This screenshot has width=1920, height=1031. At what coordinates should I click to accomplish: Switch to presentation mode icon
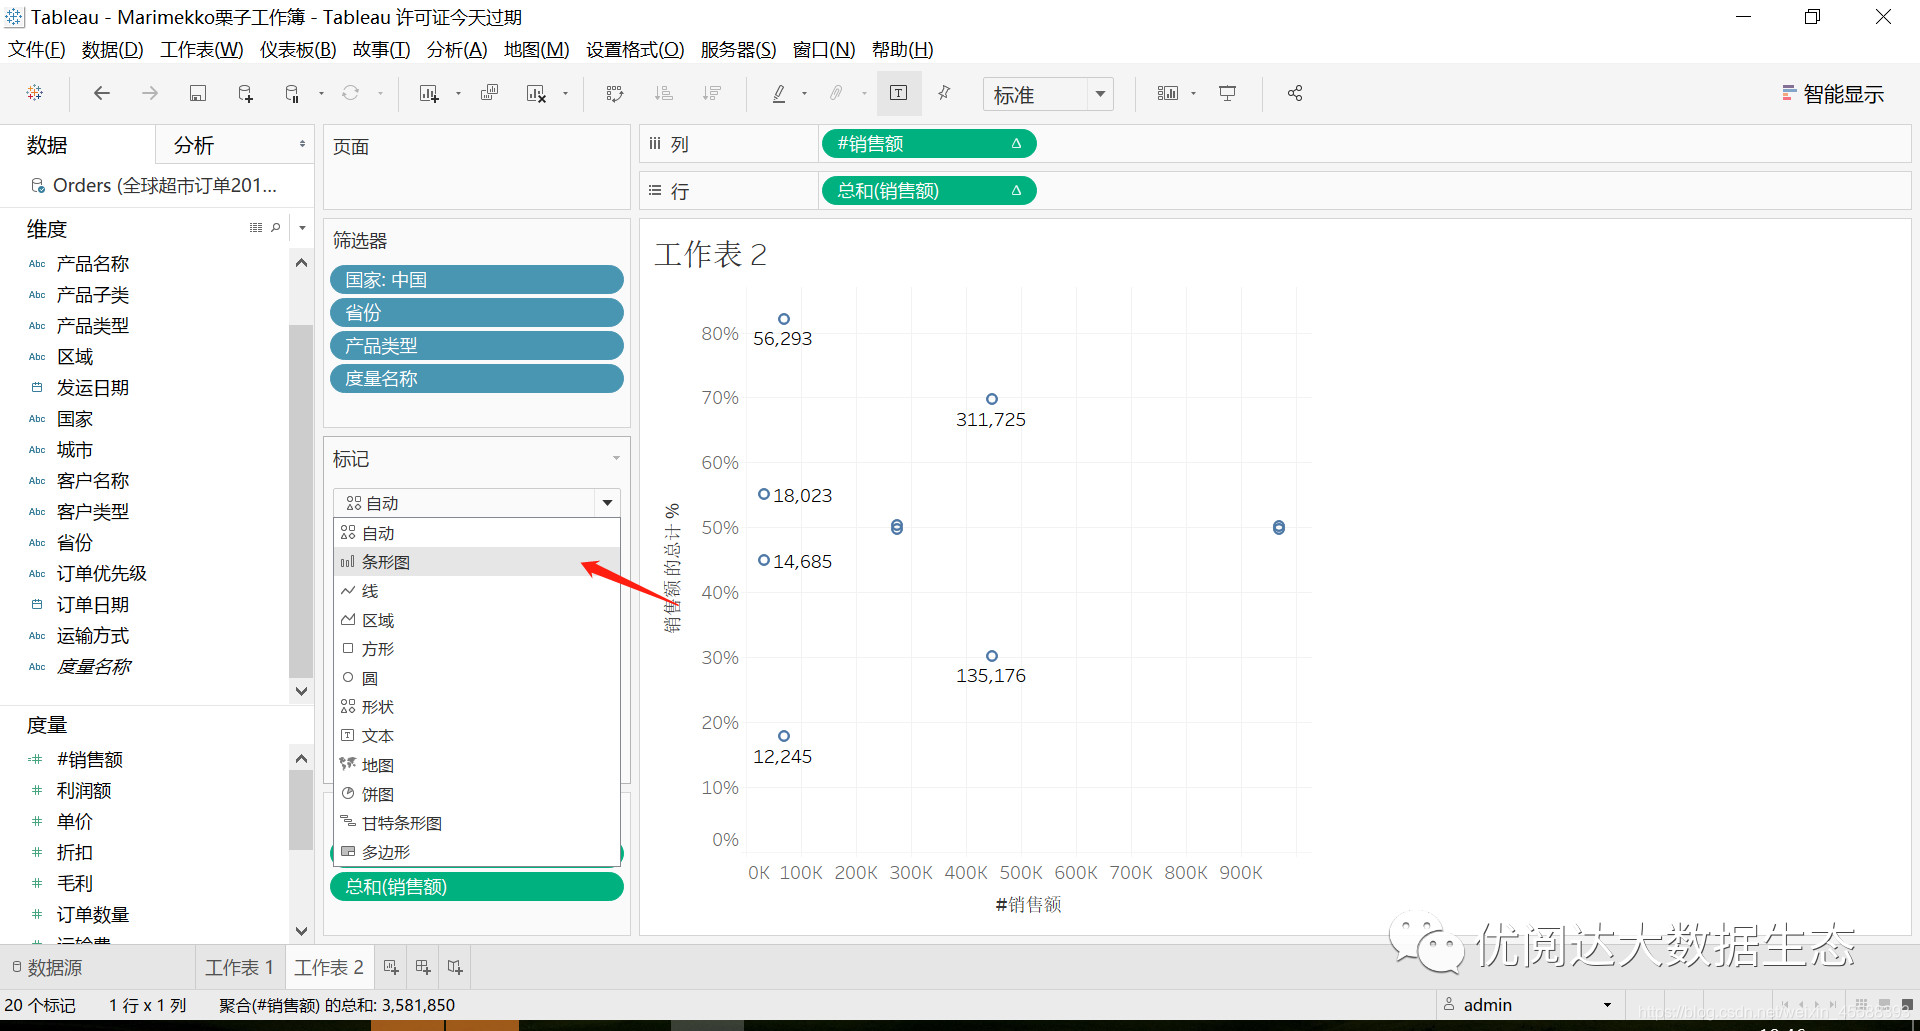[1227, 93]
